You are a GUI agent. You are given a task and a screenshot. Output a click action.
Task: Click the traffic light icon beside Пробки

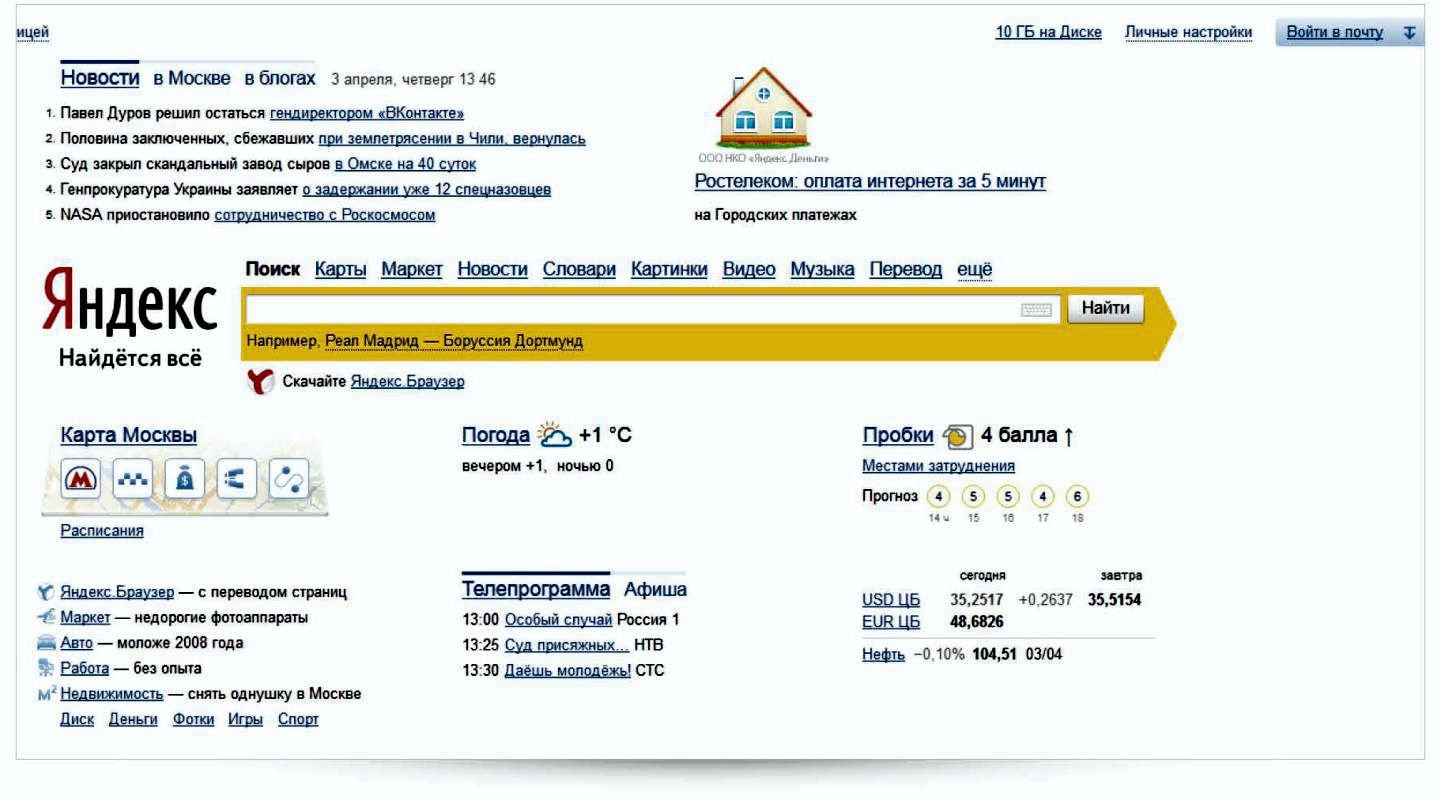point(956,437)
